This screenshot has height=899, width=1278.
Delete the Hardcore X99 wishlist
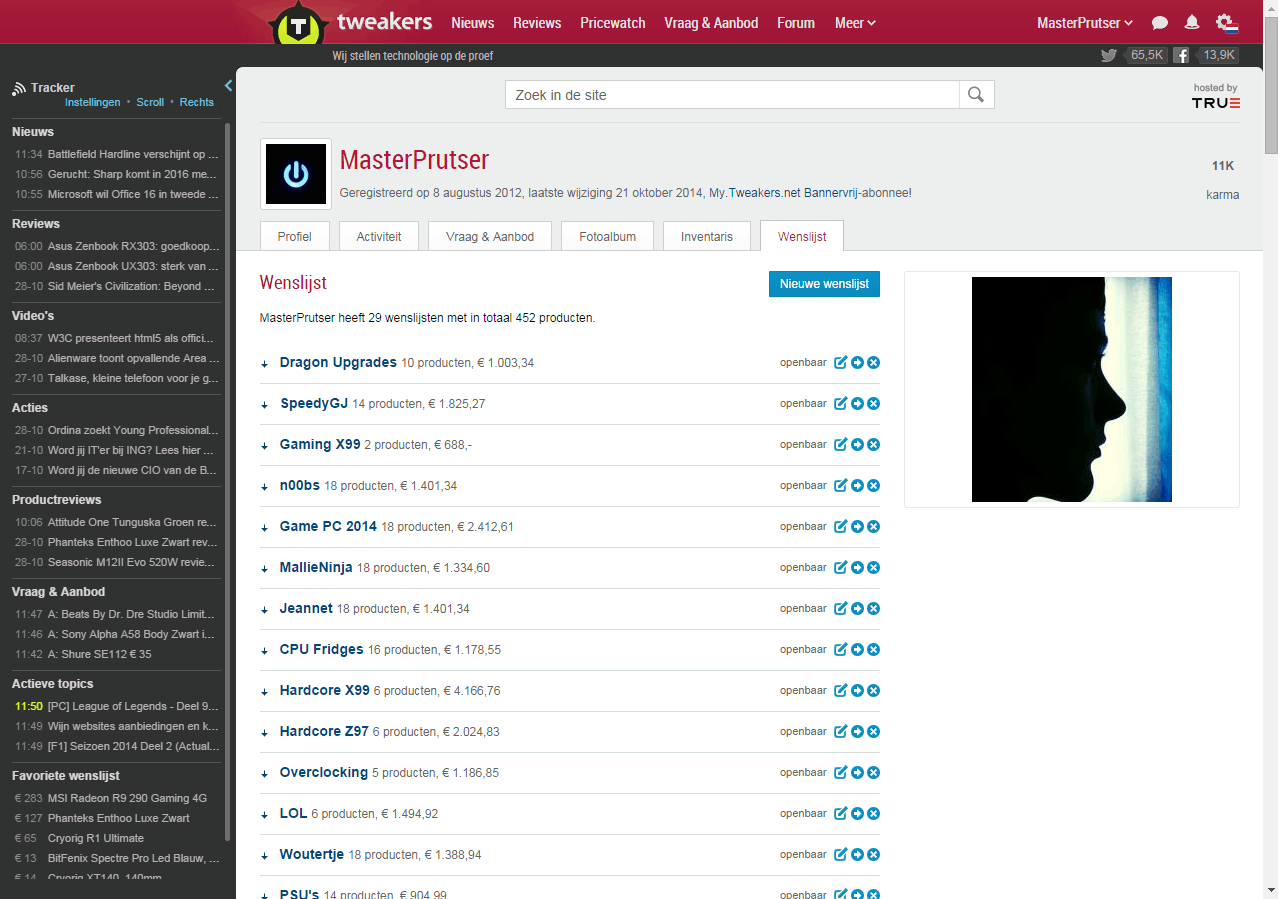[x=873, y=690]
